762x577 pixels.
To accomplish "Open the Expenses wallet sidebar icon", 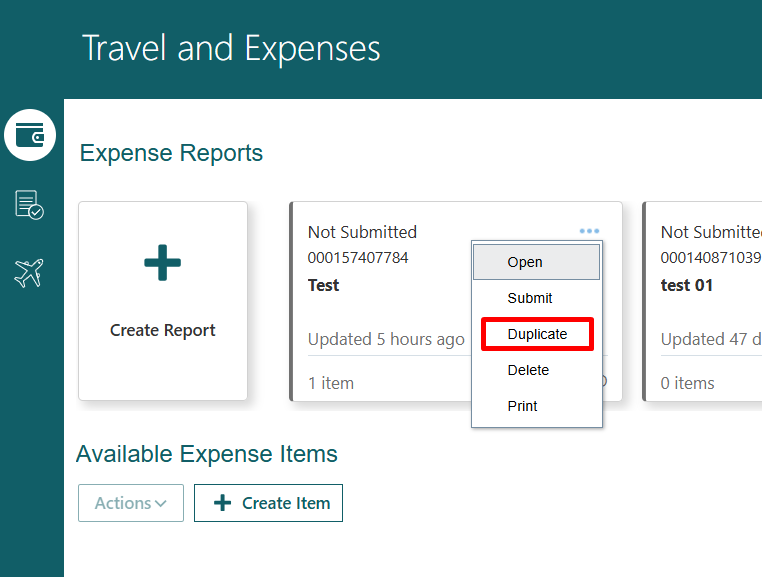I will pos(30,135).
